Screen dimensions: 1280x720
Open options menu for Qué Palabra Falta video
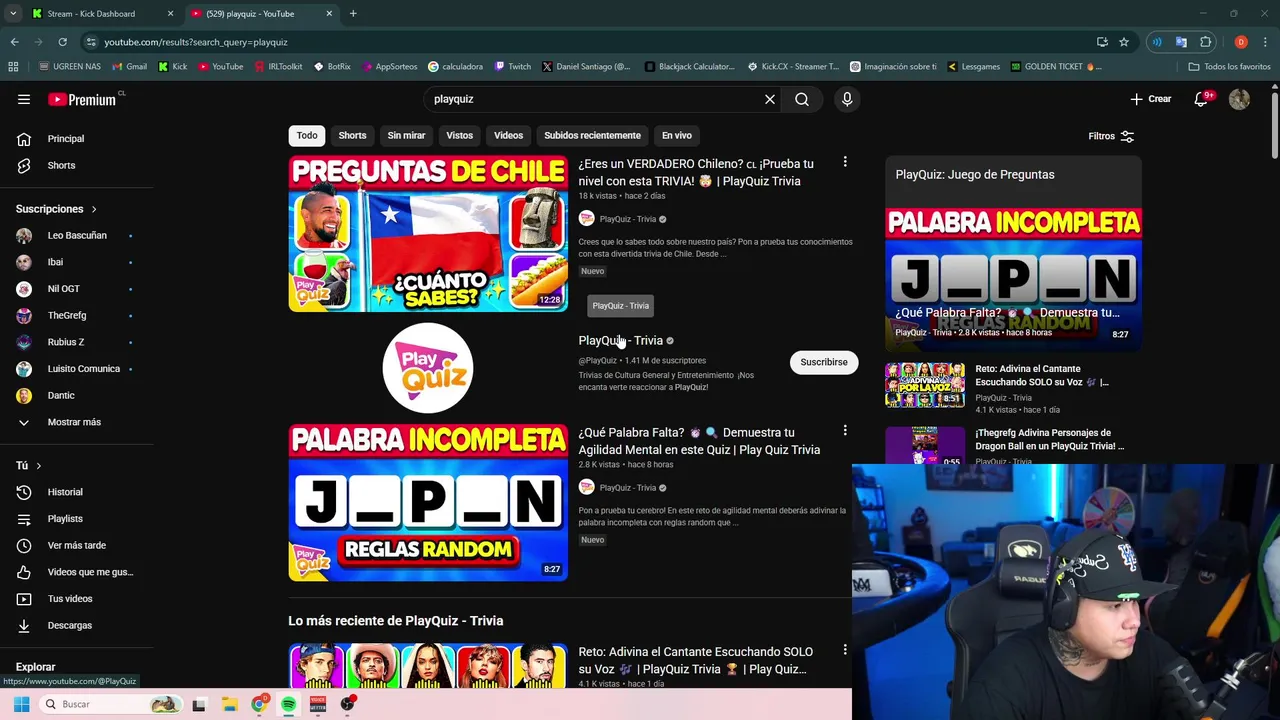[845, 431]
